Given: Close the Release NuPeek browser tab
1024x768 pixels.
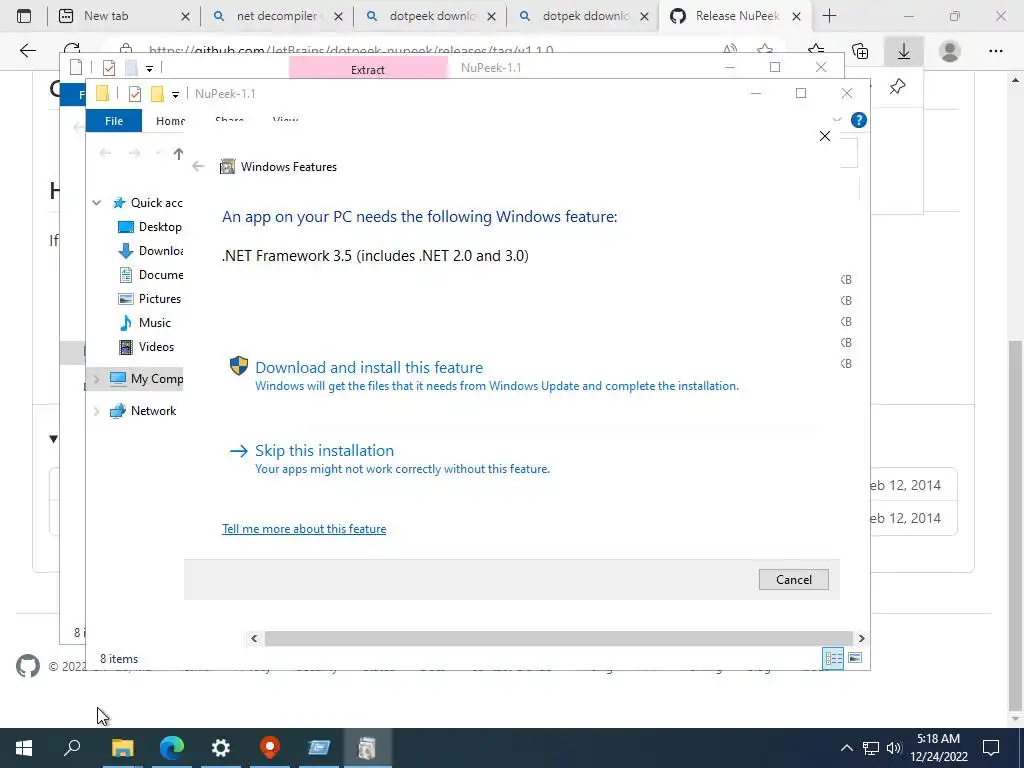Looking at the screenshot, I should [x=796, y=16].
